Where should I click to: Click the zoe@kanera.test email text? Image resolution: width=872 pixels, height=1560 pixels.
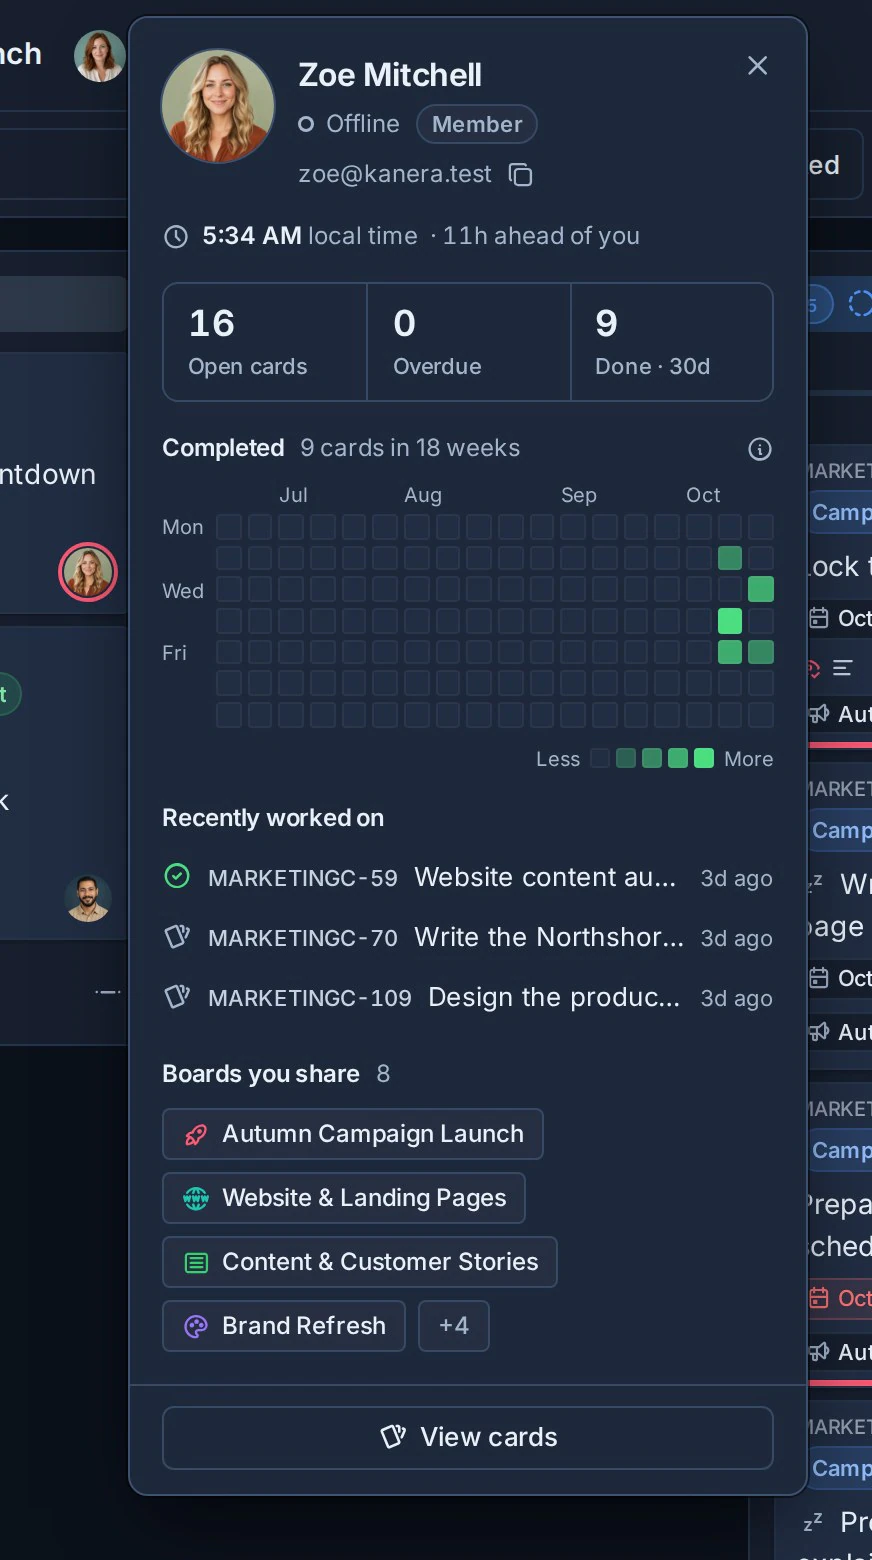pyautogui.click(x=395, y=174)
